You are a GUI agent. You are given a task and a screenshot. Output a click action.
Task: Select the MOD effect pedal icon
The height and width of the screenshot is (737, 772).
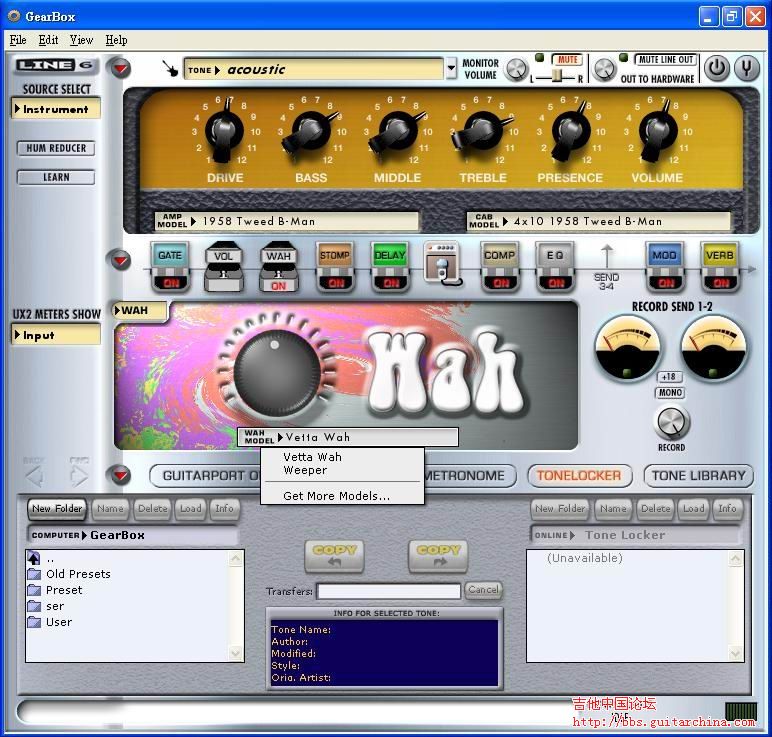(x=665, y=267)
